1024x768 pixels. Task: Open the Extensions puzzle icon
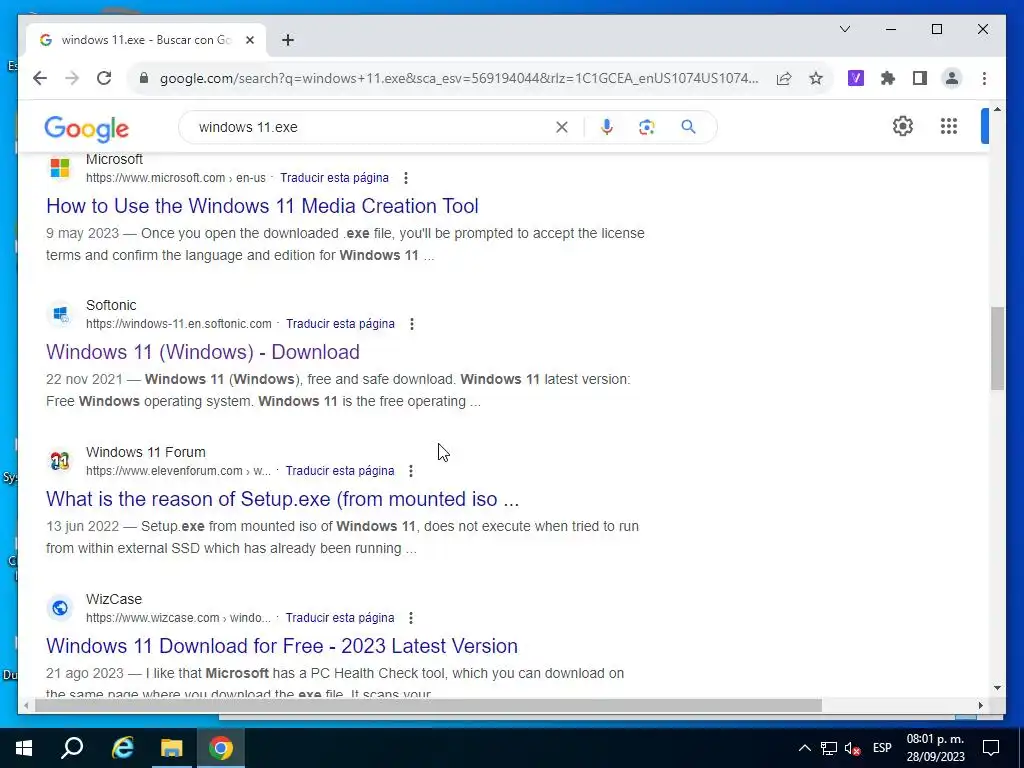point(888,78)
